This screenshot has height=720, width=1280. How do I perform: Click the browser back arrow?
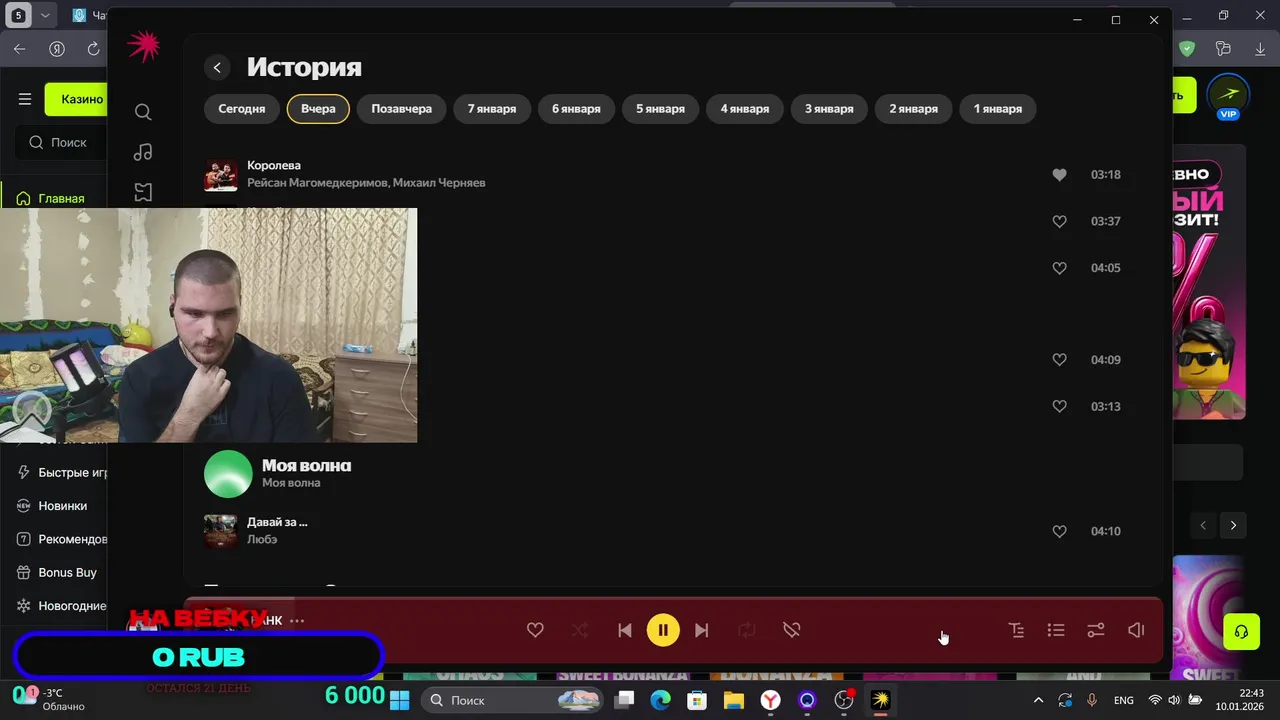20,49
